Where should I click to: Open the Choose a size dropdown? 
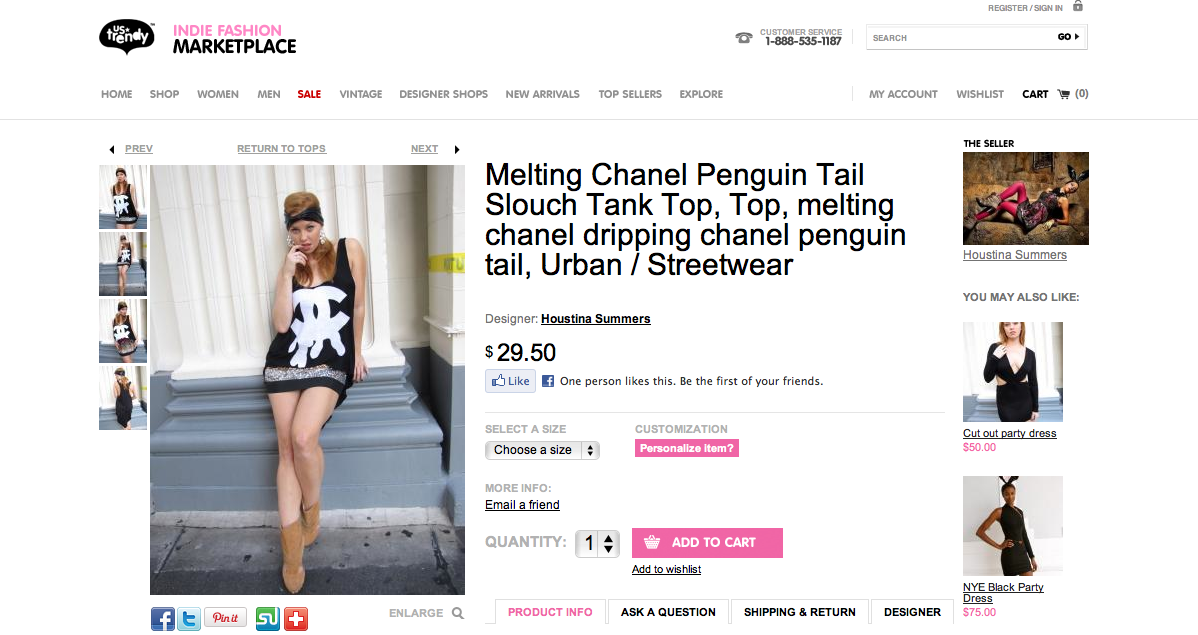click(542, 450)
